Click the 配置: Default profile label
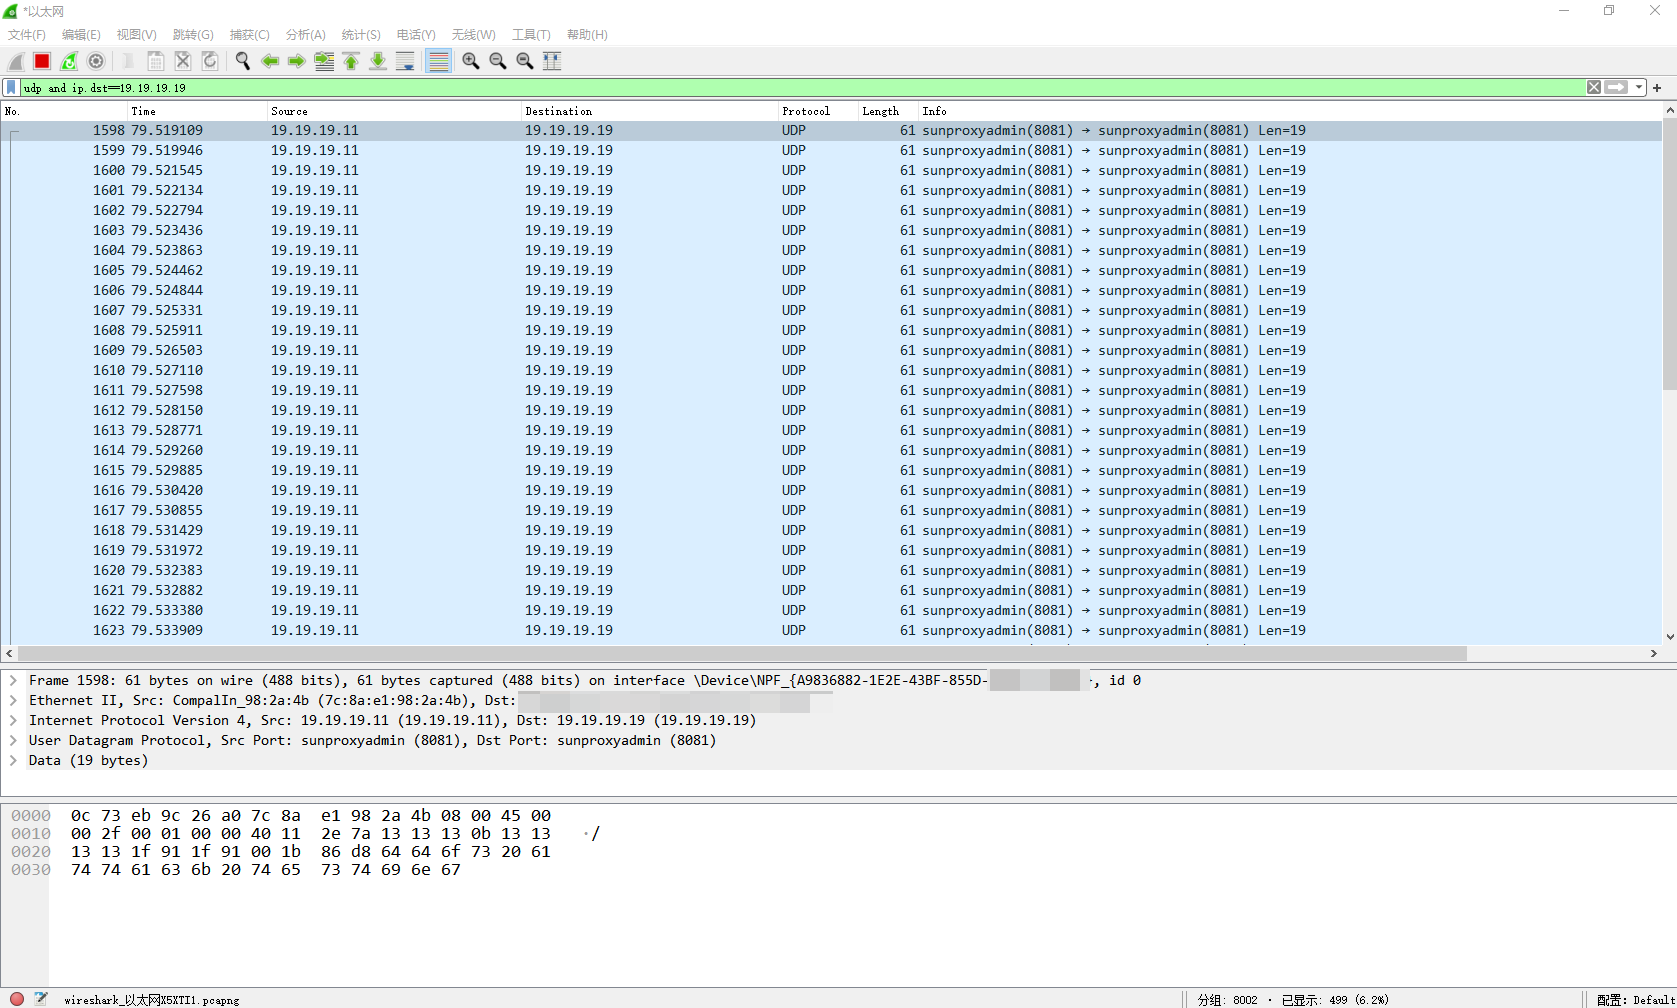Image resolution: width=1677 pixels, height=1008 pixels. point(1635,999)
